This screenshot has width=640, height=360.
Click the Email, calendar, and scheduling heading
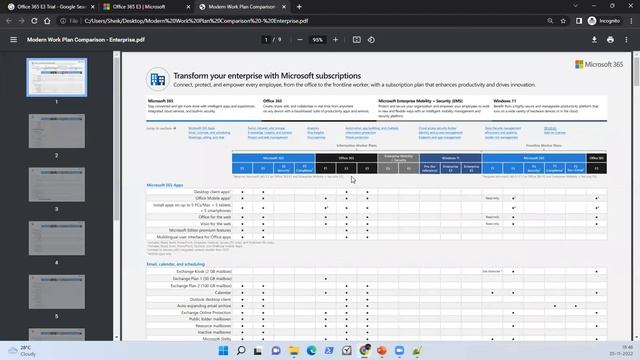[x=176, y=264]
